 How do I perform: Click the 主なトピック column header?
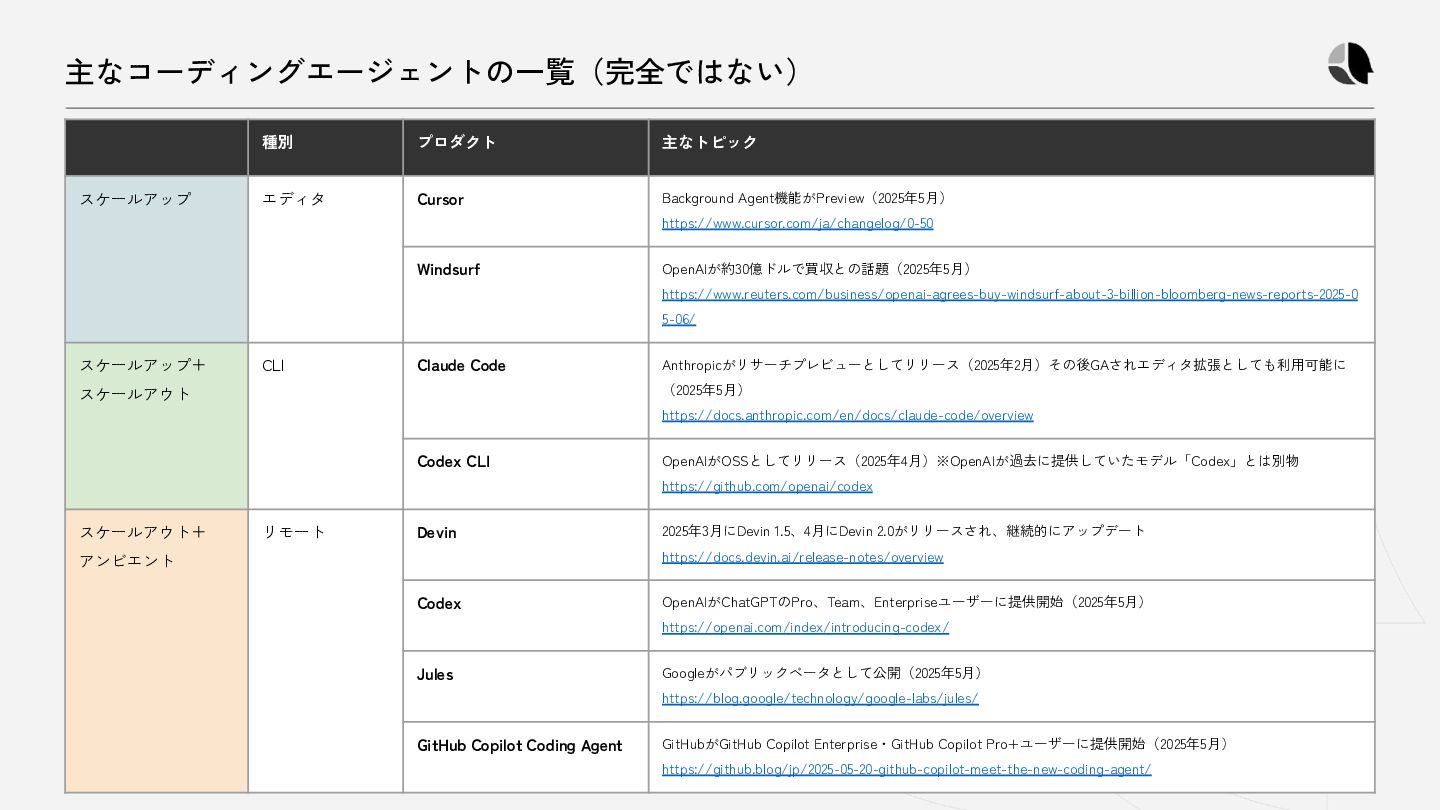point(1011,148)
